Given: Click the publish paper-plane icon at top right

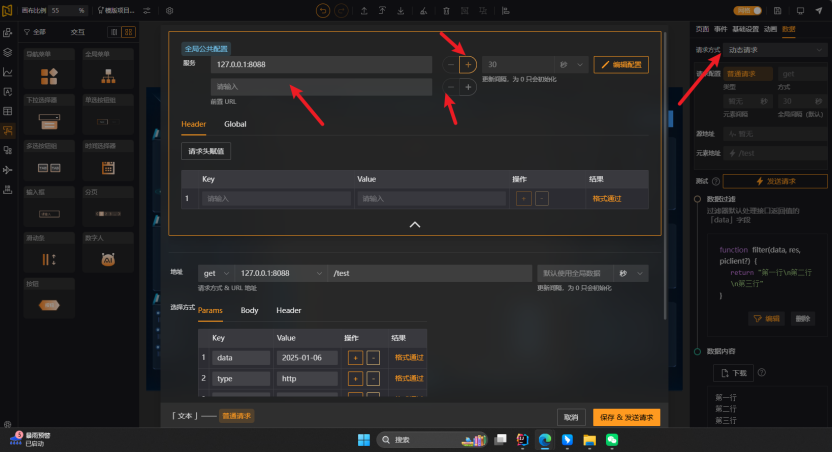Looking at the screenshot, I should (819, 11).
